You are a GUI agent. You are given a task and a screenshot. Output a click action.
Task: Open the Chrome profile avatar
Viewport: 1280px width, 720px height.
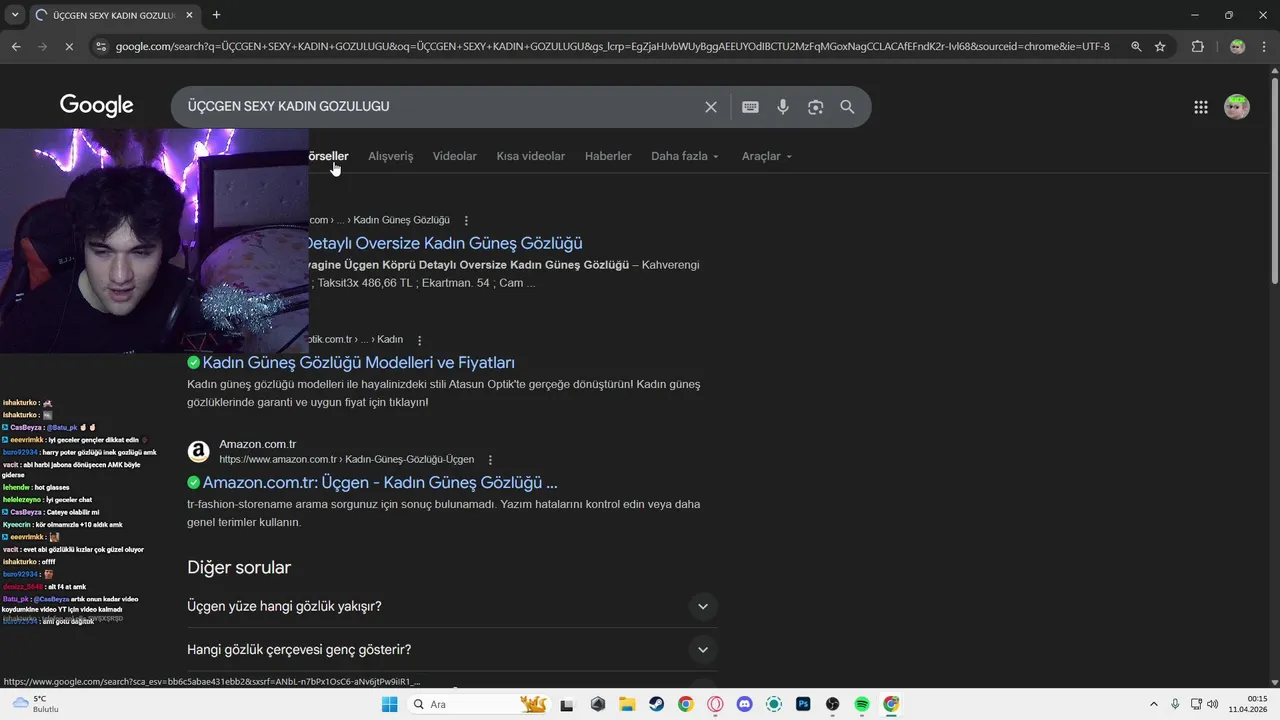click(x=1237, y=46)
